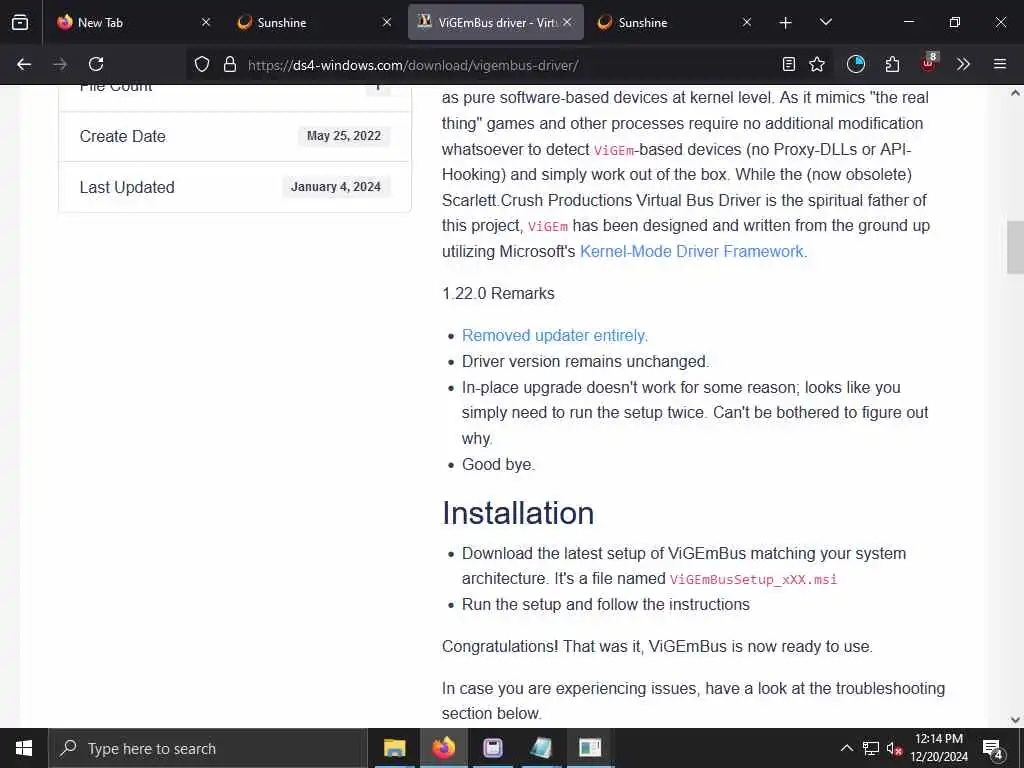Open Firefox from the taskbar

pos(443,748)
